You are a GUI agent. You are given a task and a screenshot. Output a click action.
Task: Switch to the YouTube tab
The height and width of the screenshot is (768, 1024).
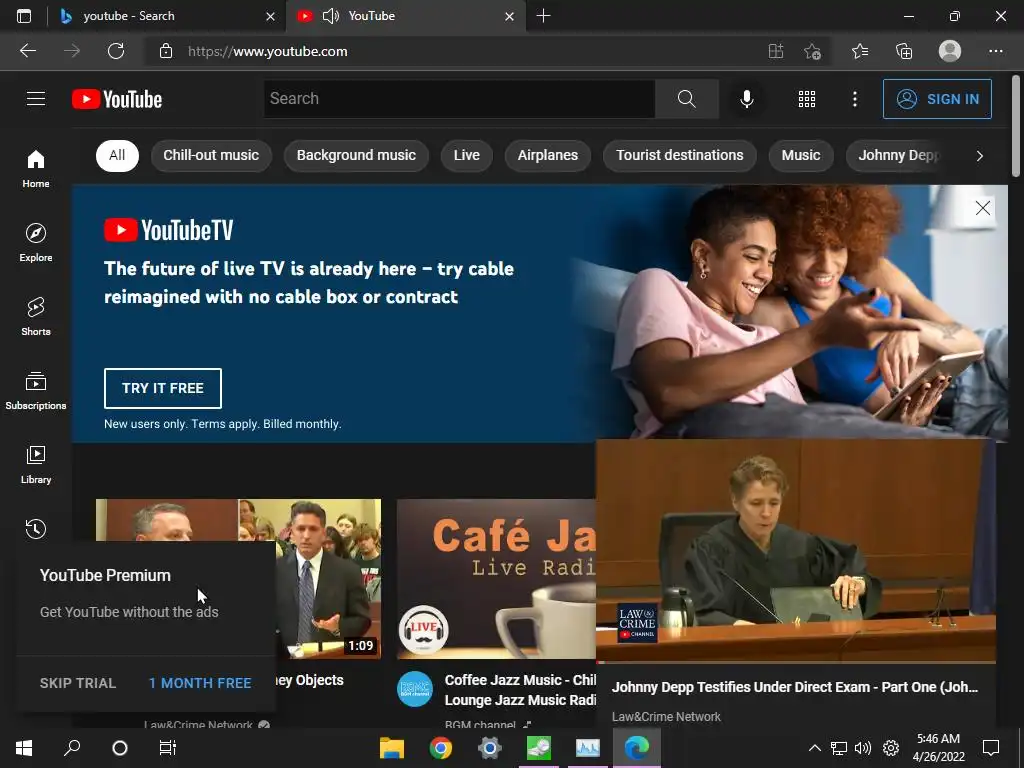tap(405, 16)
